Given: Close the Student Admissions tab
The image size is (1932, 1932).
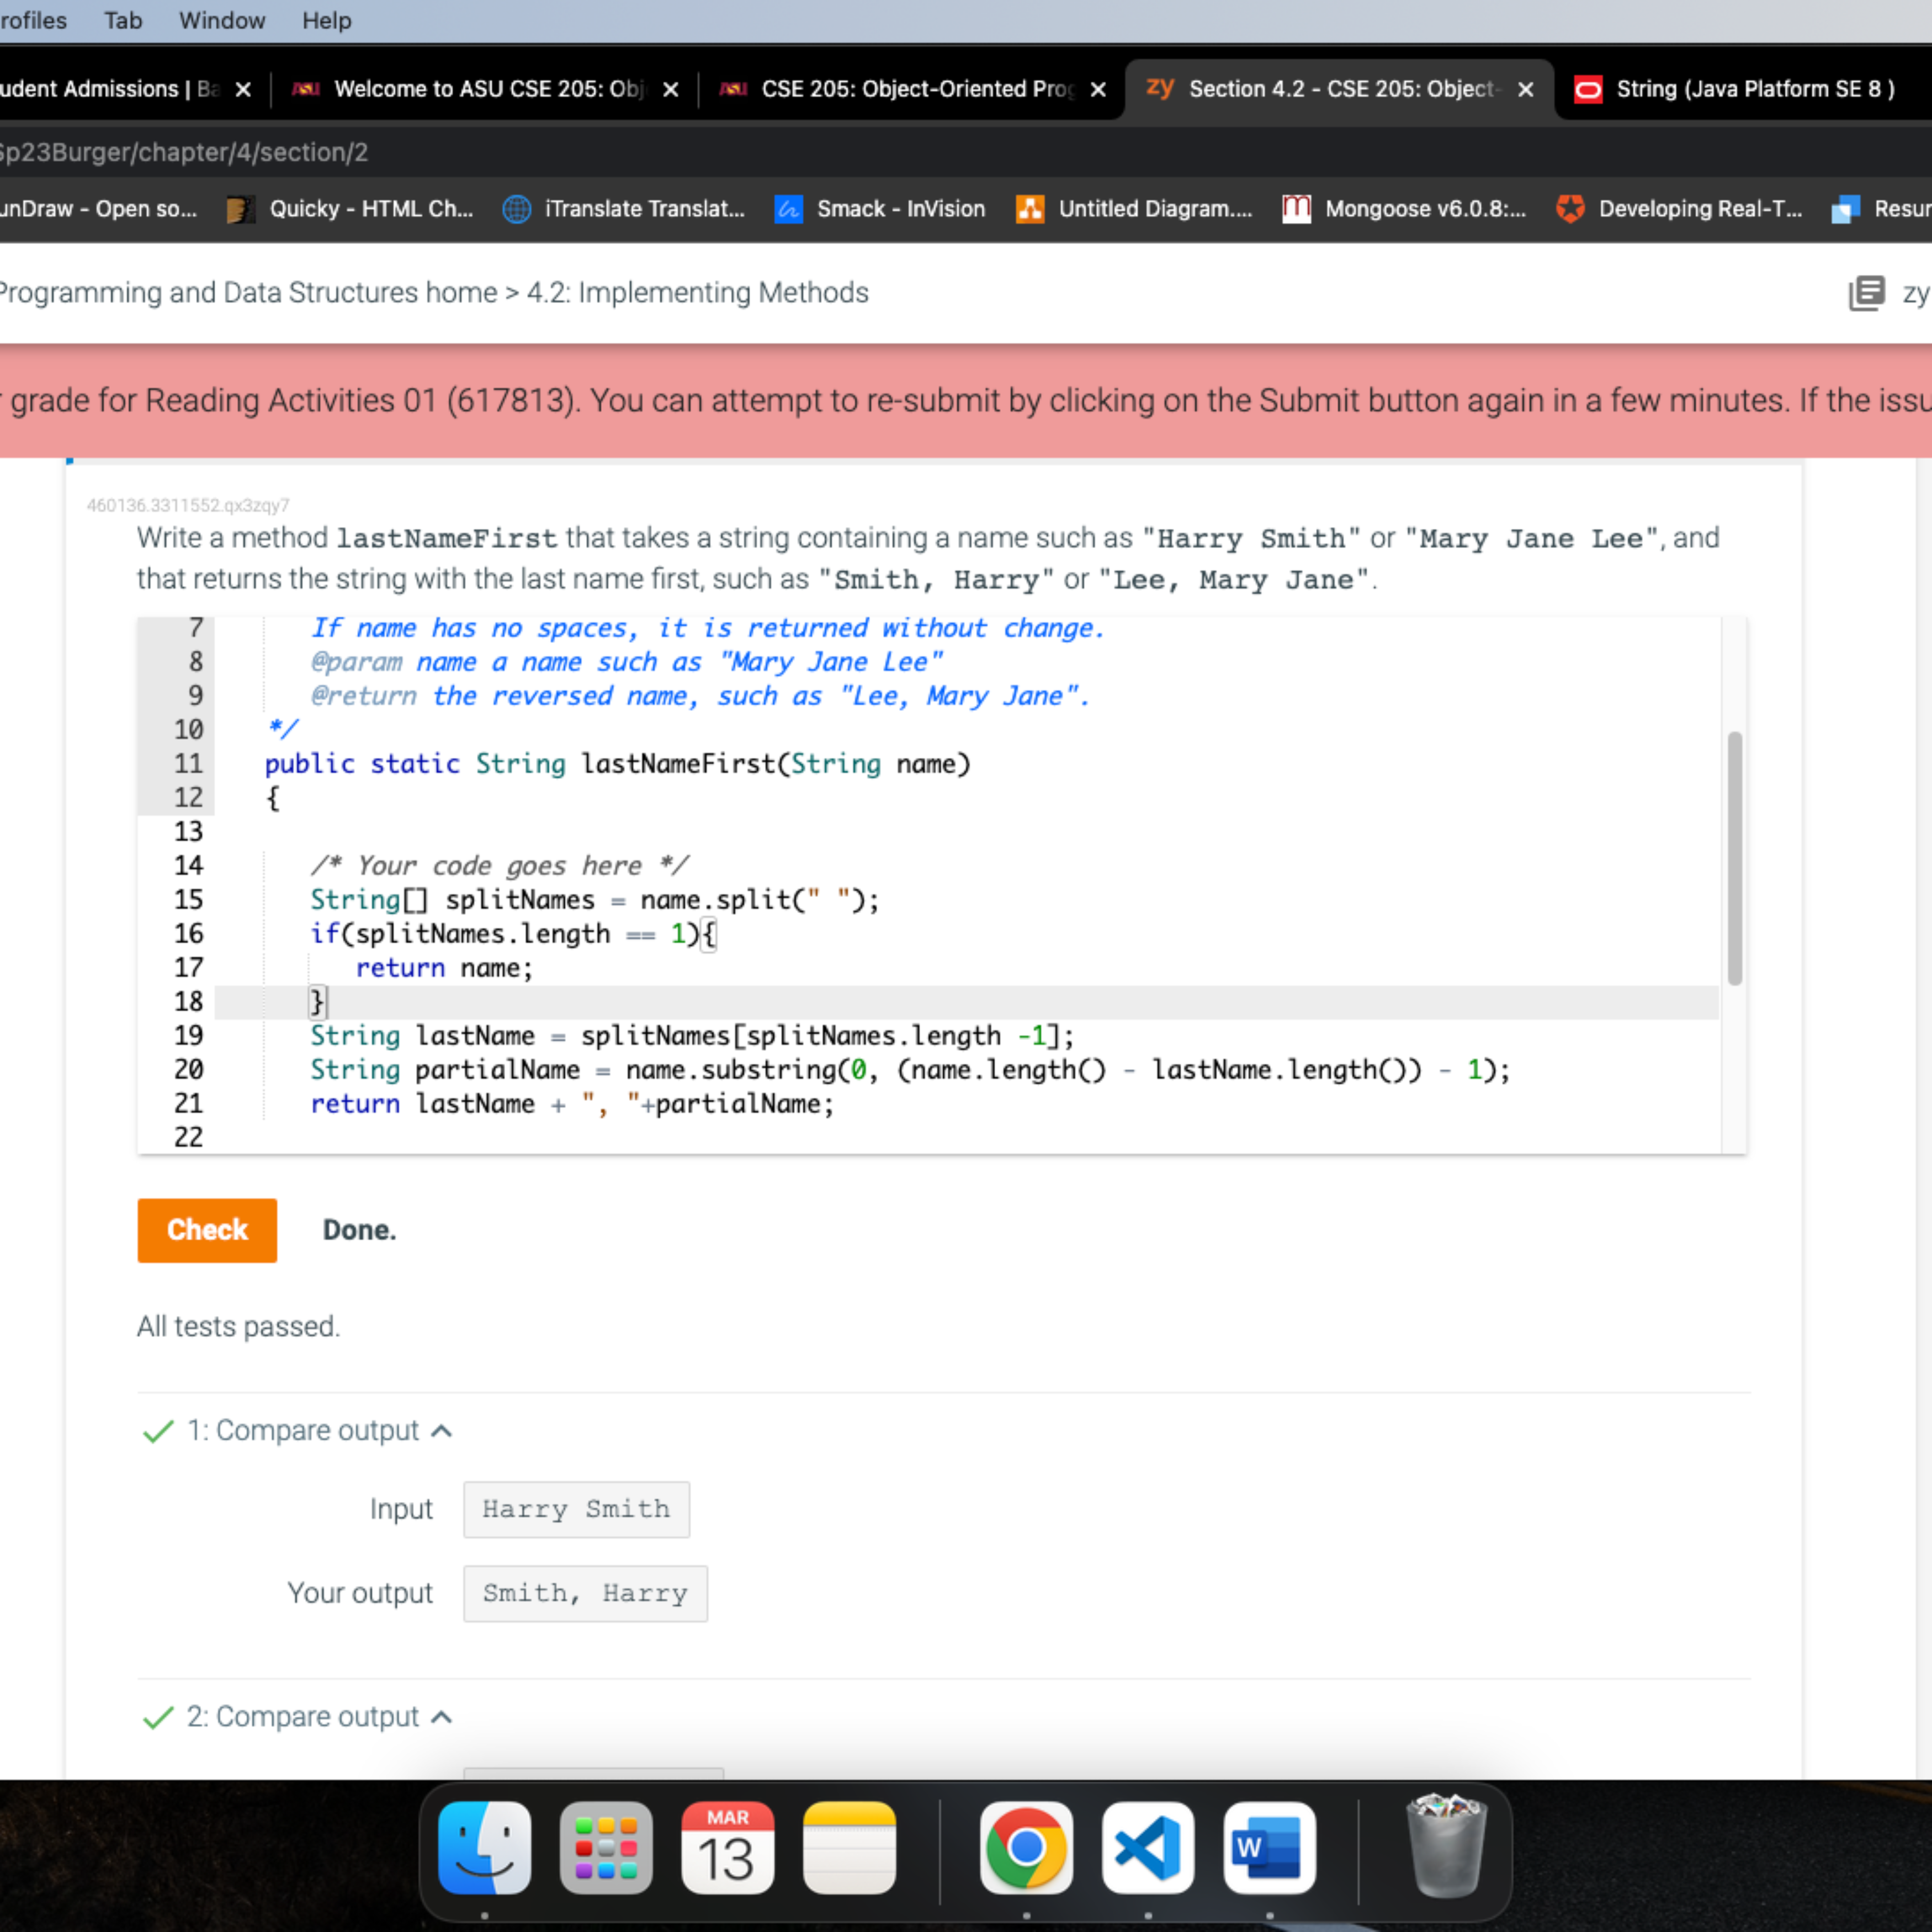Looking at the screenshot, I should pos(243,89).
